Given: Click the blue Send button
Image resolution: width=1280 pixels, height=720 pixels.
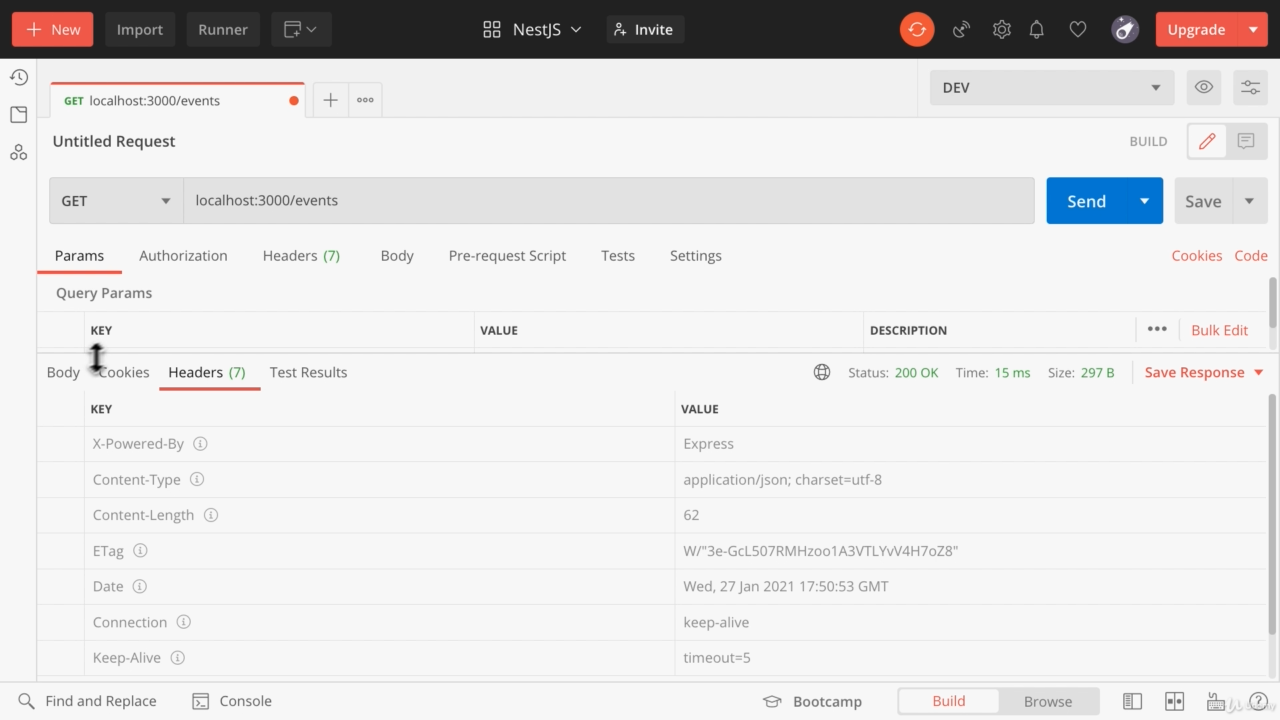Looking at the screenshot, I should [1086, 200].
